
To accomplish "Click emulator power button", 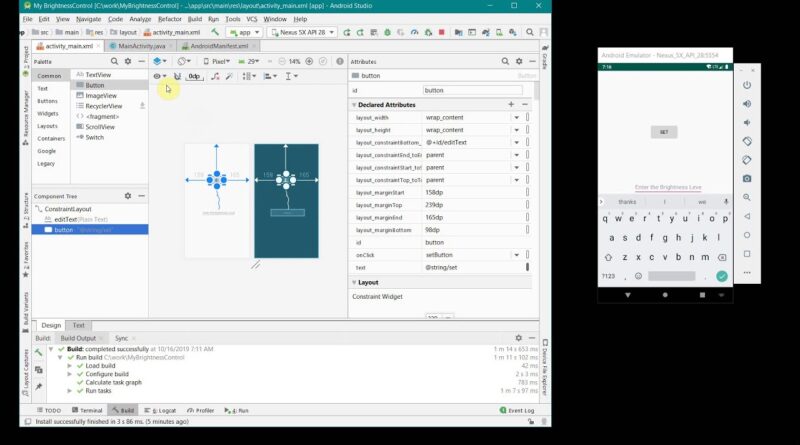I will click(747, 85).
